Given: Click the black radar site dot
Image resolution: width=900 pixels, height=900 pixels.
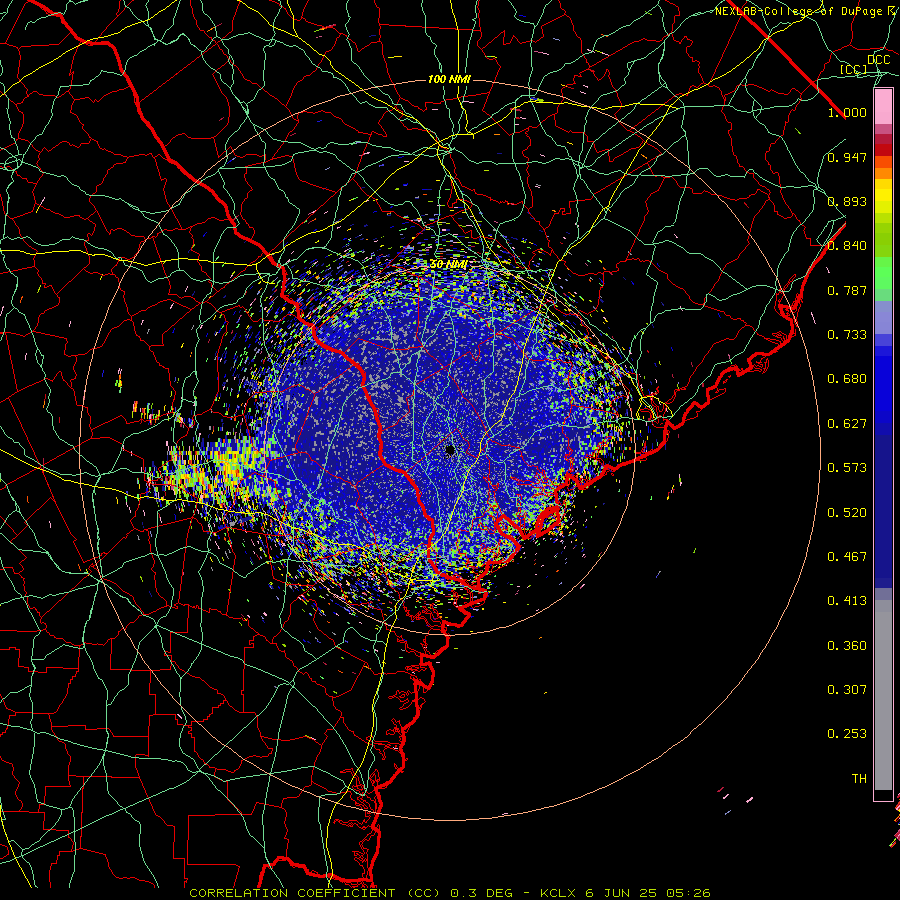Looking at the screenshot, I should click(x=450, y=451).
